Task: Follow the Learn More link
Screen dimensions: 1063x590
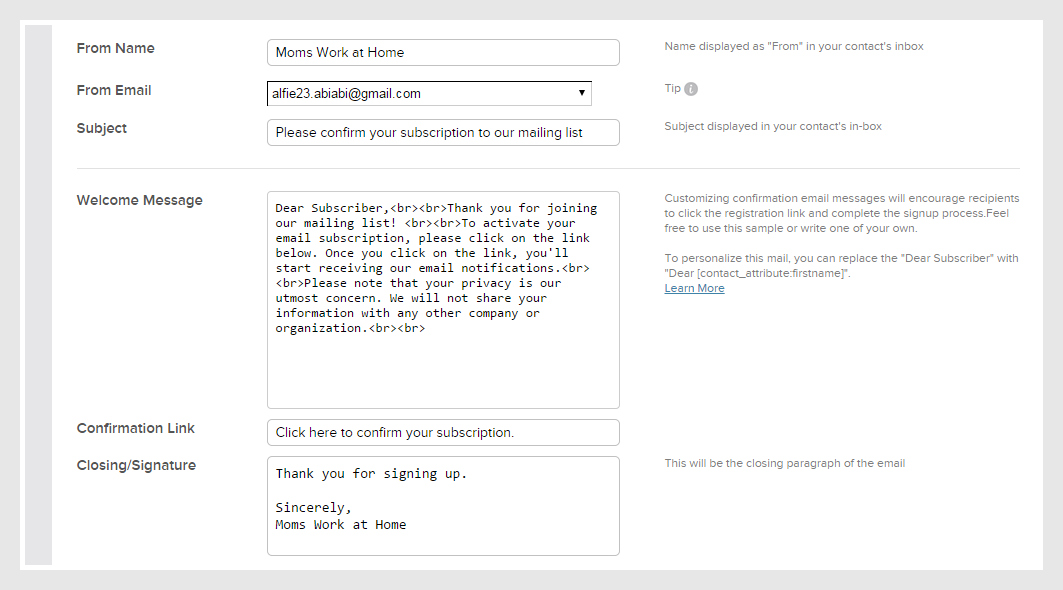Action: pyautogui.click(x=694, y=288)
